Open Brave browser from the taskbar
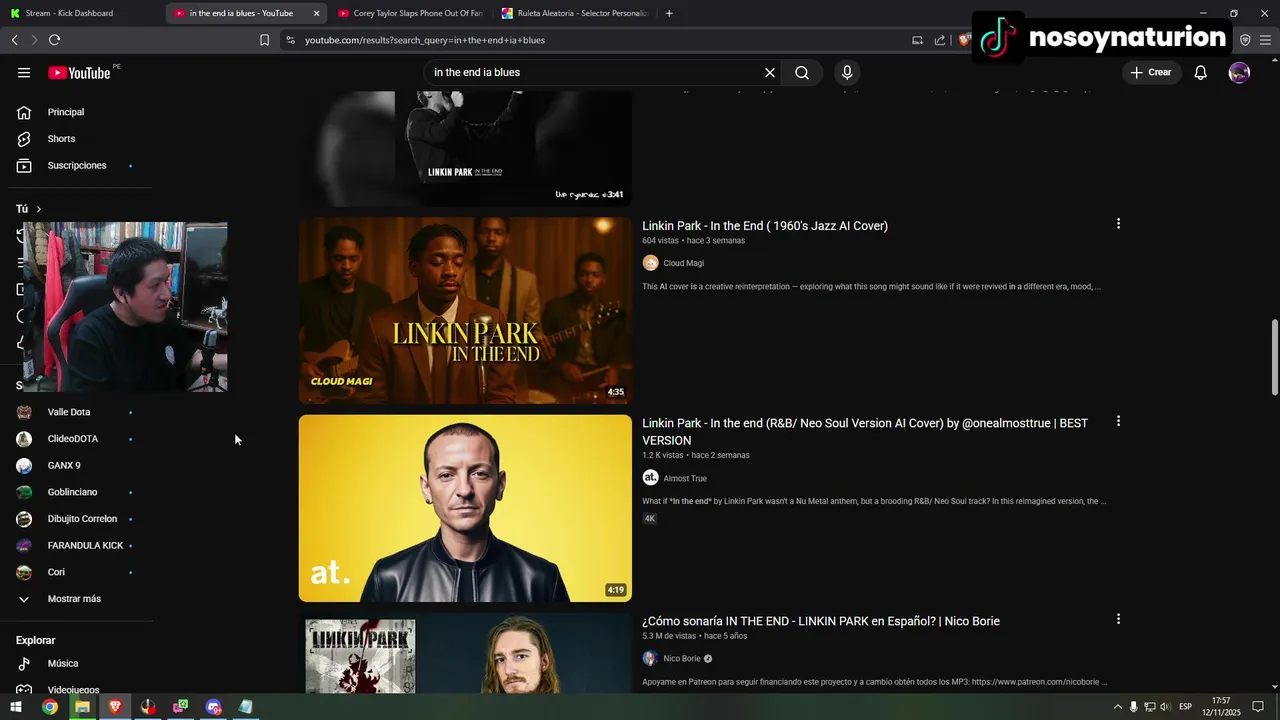The image size is (1280, 720). [x=115, y=707]
